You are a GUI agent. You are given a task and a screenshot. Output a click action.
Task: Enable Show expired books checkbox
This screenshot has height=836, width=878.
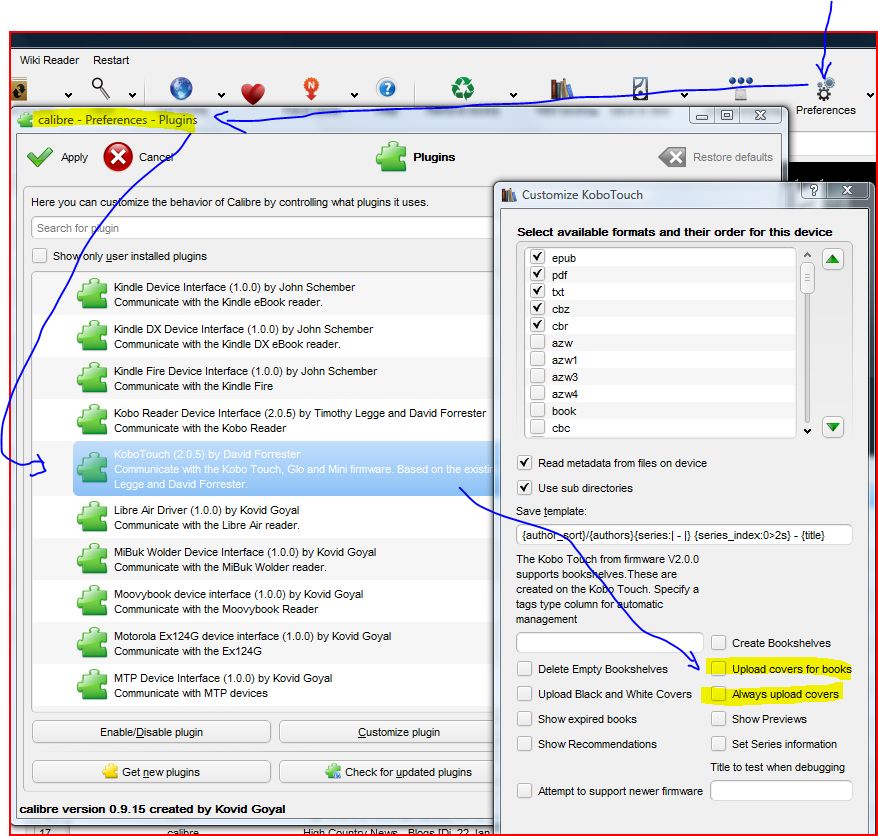(524, 718)
